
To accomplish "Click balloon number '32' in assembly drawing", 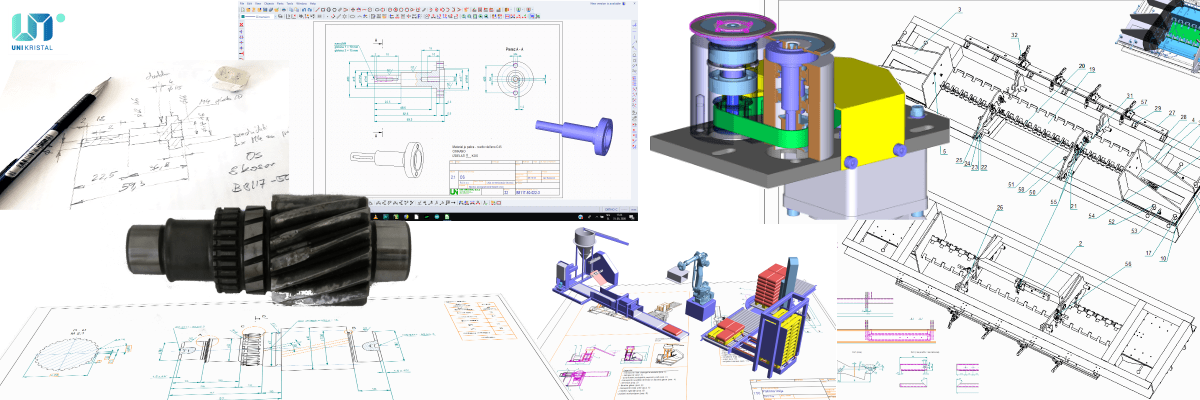I will click(1014, 35).
